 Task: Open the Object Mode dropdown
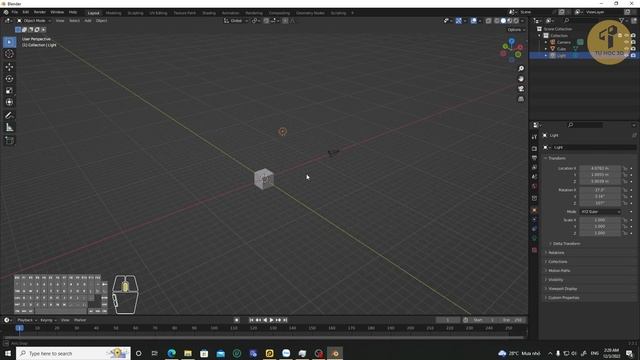coord(34,20)
